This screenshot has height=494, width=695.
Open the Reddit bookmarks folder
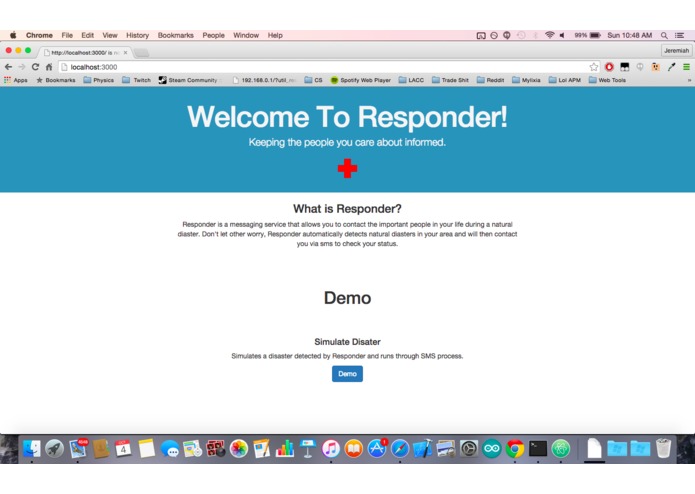click(491, 80)
